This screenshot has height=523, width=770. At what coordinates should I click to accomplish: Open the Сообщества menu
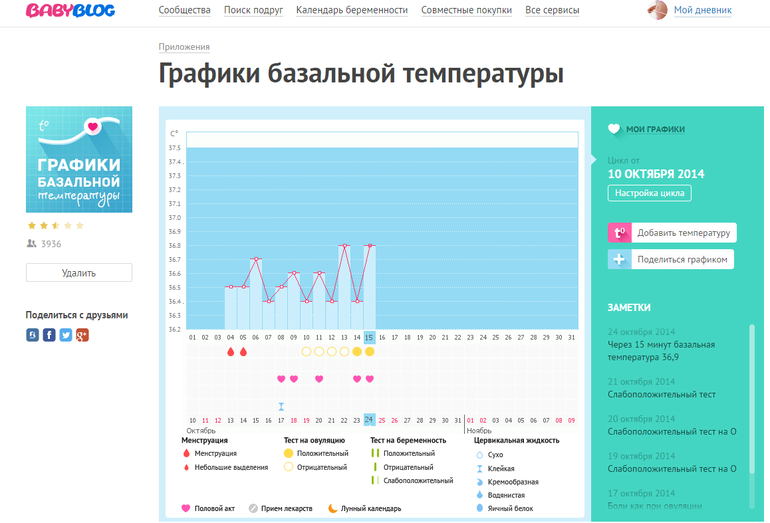185,10
